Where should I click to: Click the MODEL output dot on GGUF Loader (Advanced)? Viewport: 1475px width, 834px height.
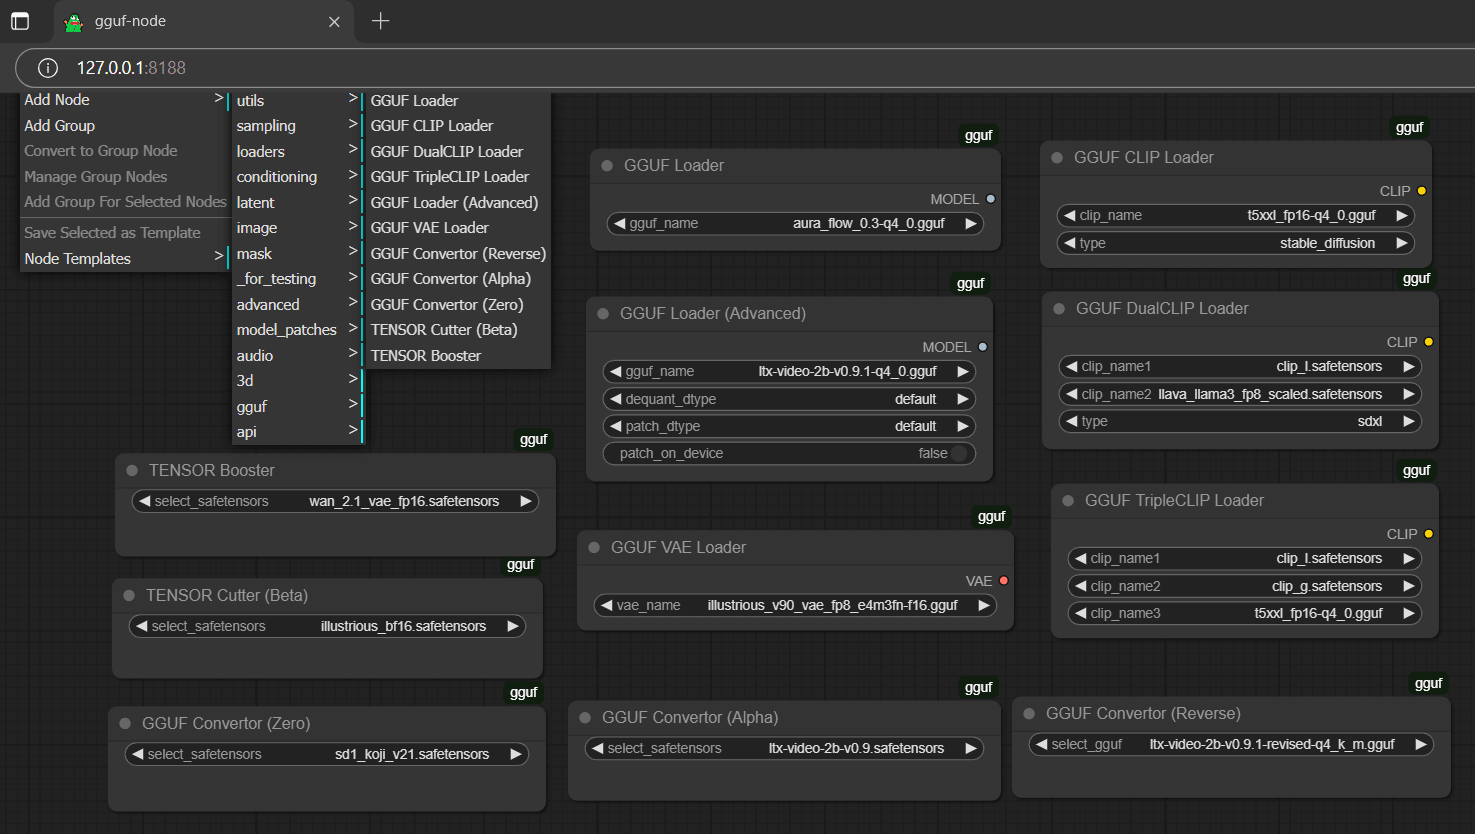click(981, 346)
